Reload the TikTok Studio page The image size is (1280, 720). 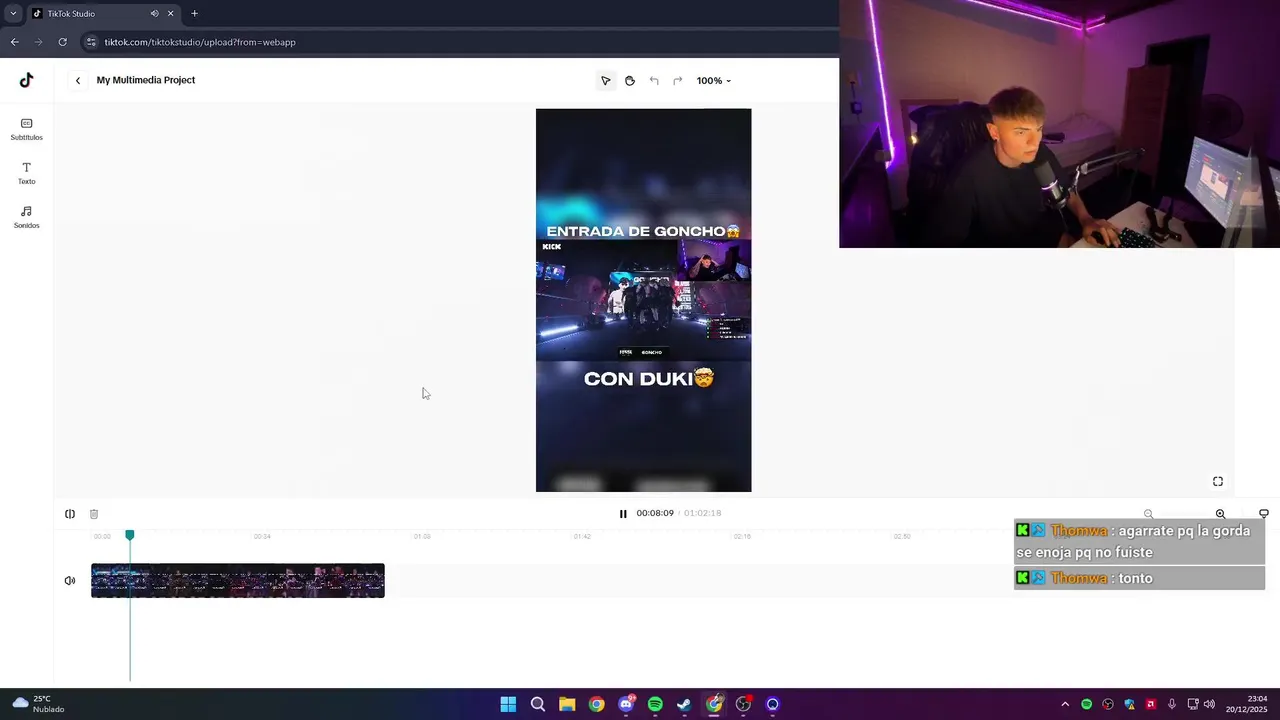coord(62,42)
